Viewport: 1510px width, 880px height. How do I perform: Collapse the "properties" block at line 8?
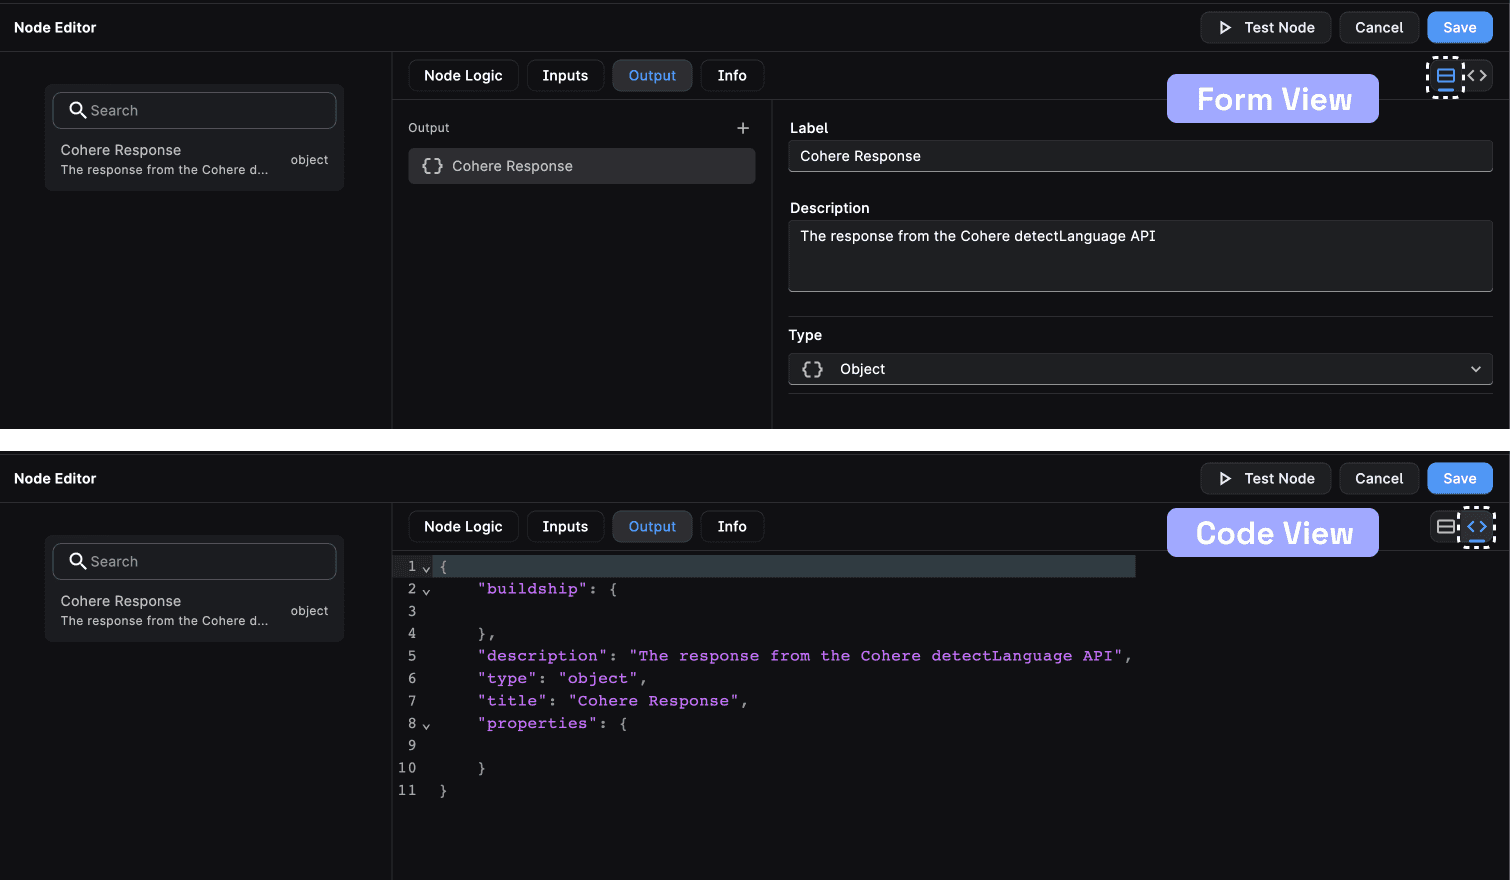pyautogui.click(x=427, y=725)
